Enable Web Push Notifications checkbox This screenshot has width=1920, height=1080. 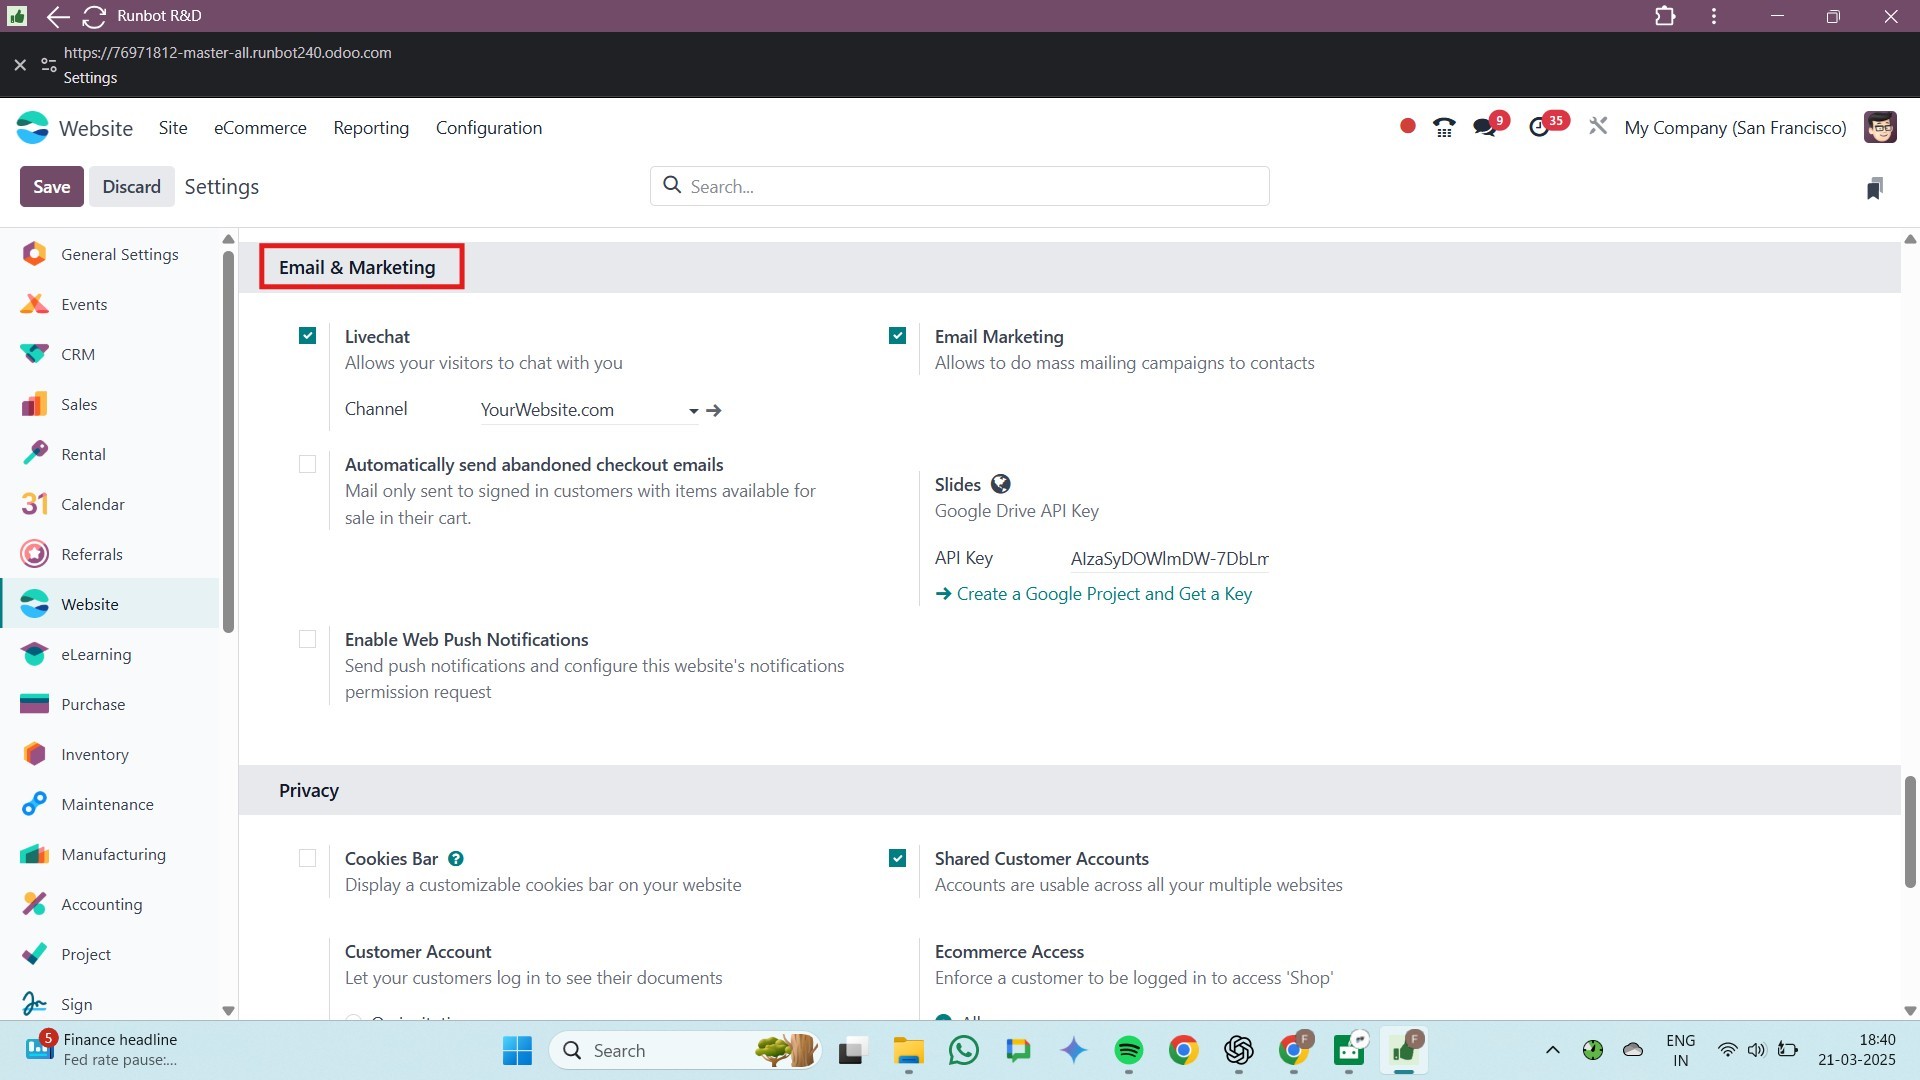click(307, 639)
